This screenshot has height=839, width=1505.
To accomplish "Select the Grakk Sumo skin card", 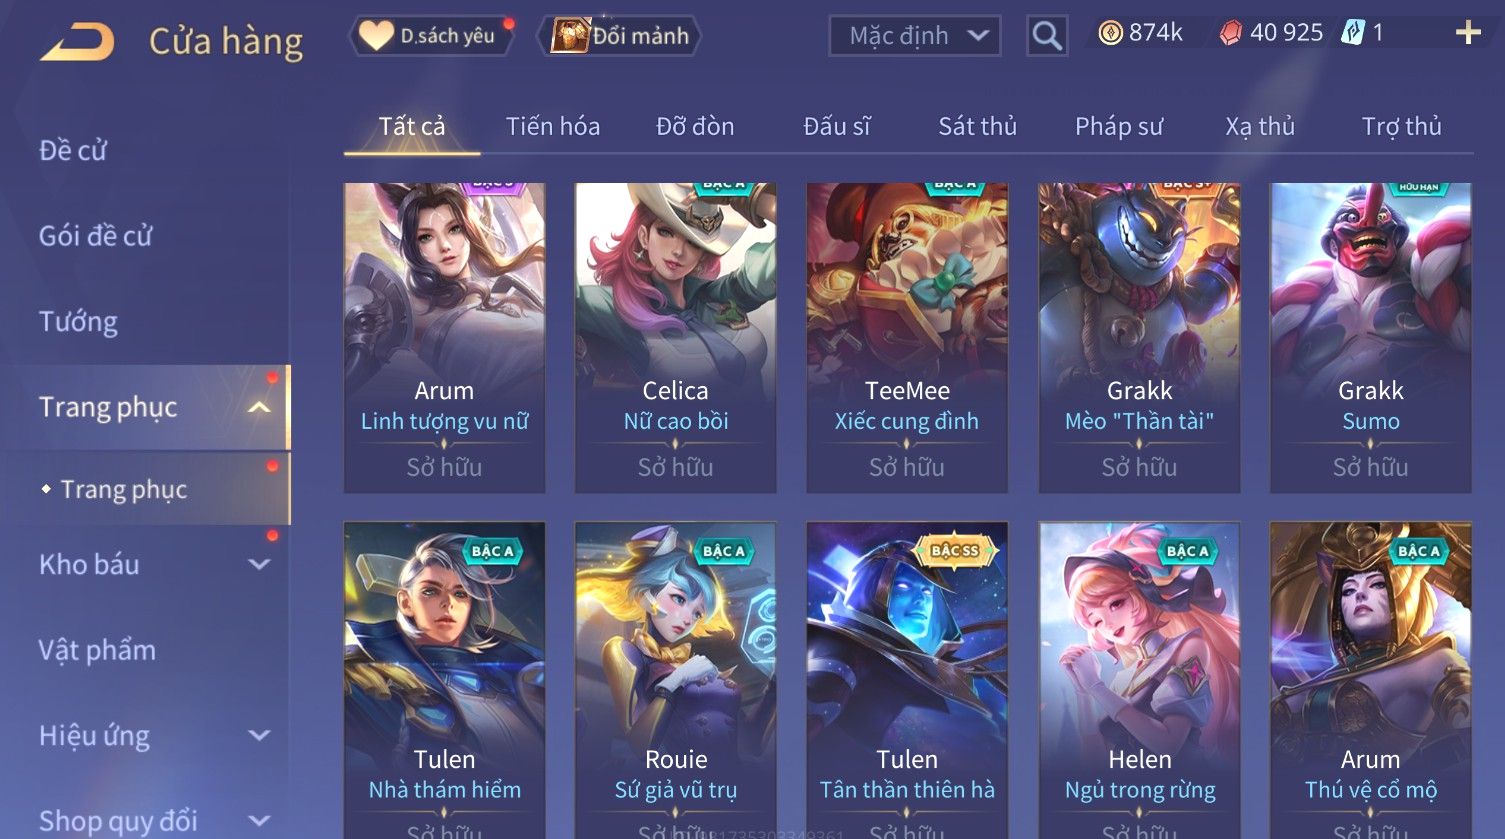I will click(1370, 337).
